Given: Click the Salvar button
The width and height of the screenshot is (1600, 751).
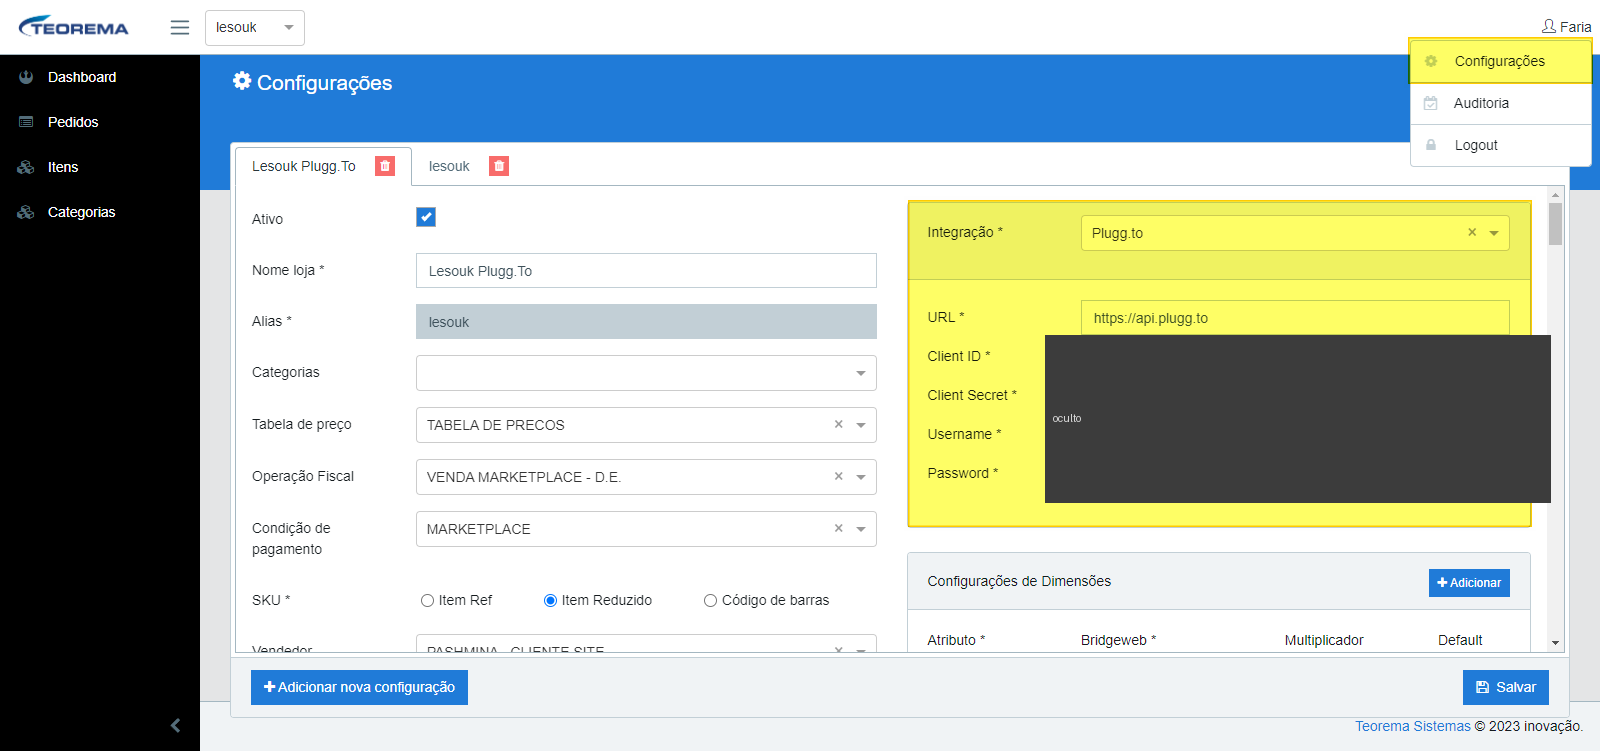Looking at the screenshot, I should click(x=1506, y=687).
